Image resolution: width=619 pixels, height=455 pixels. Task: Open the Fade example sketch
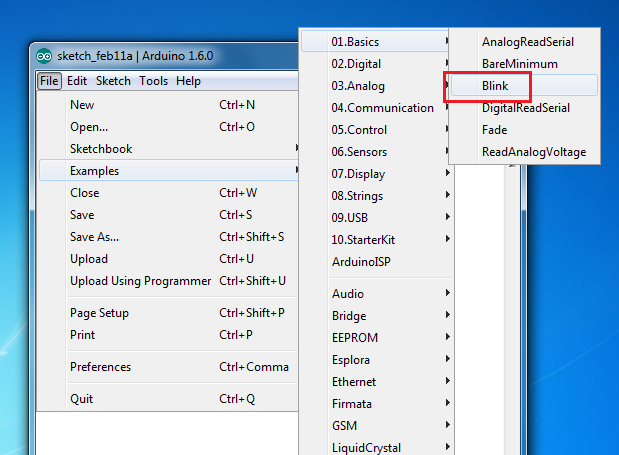coord(524,130)
